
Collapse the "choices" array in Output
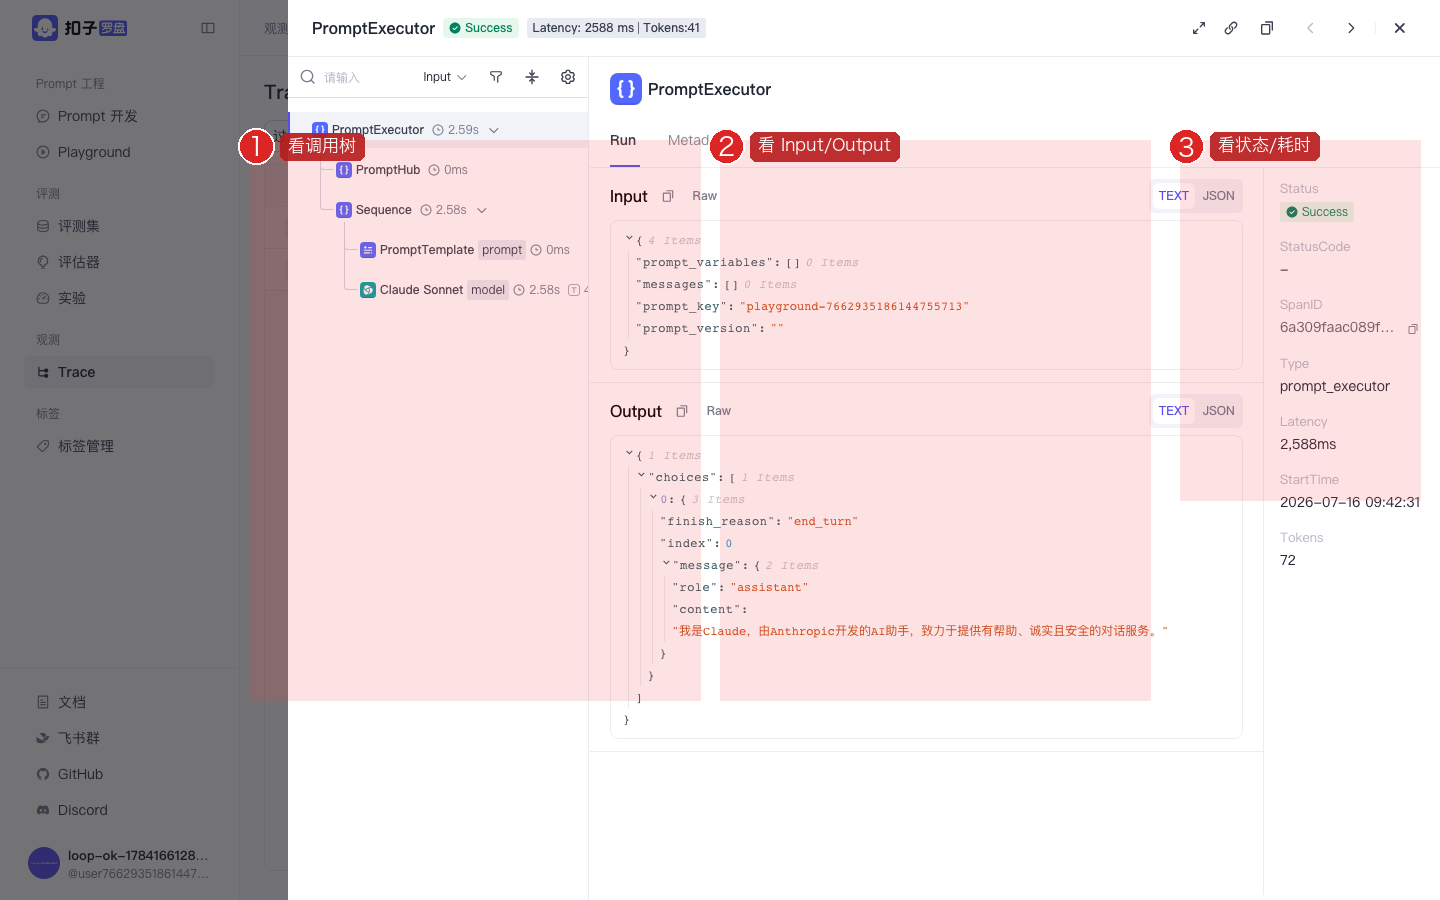tap(641, 476)
